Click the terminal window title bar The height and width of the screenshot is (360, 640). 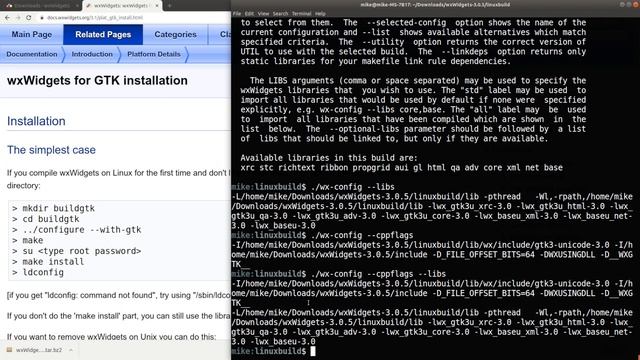tap(435, 4)
